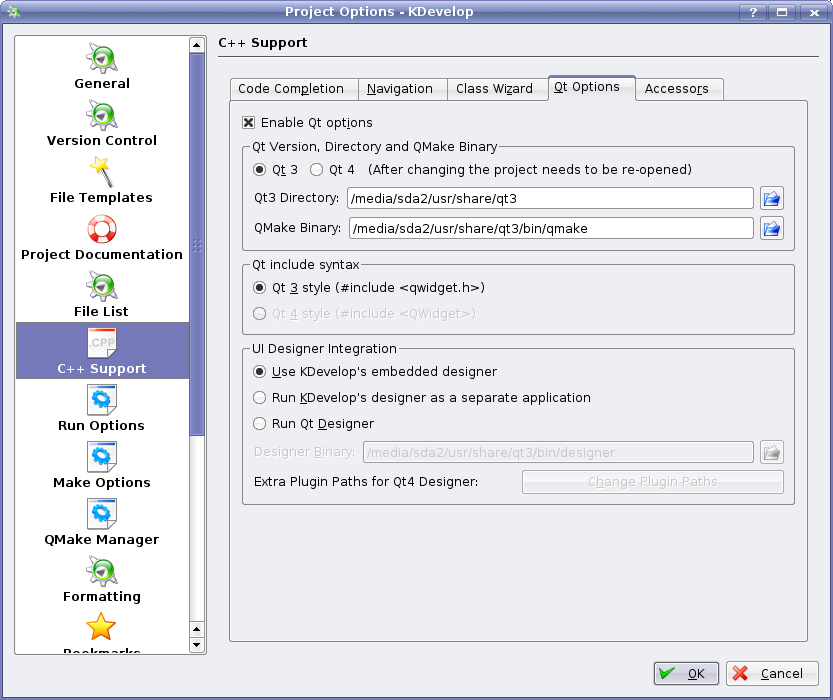Open Make Options section
Image resolution: width=833 pixels, height=700 pixels.
tap(102, 466)
